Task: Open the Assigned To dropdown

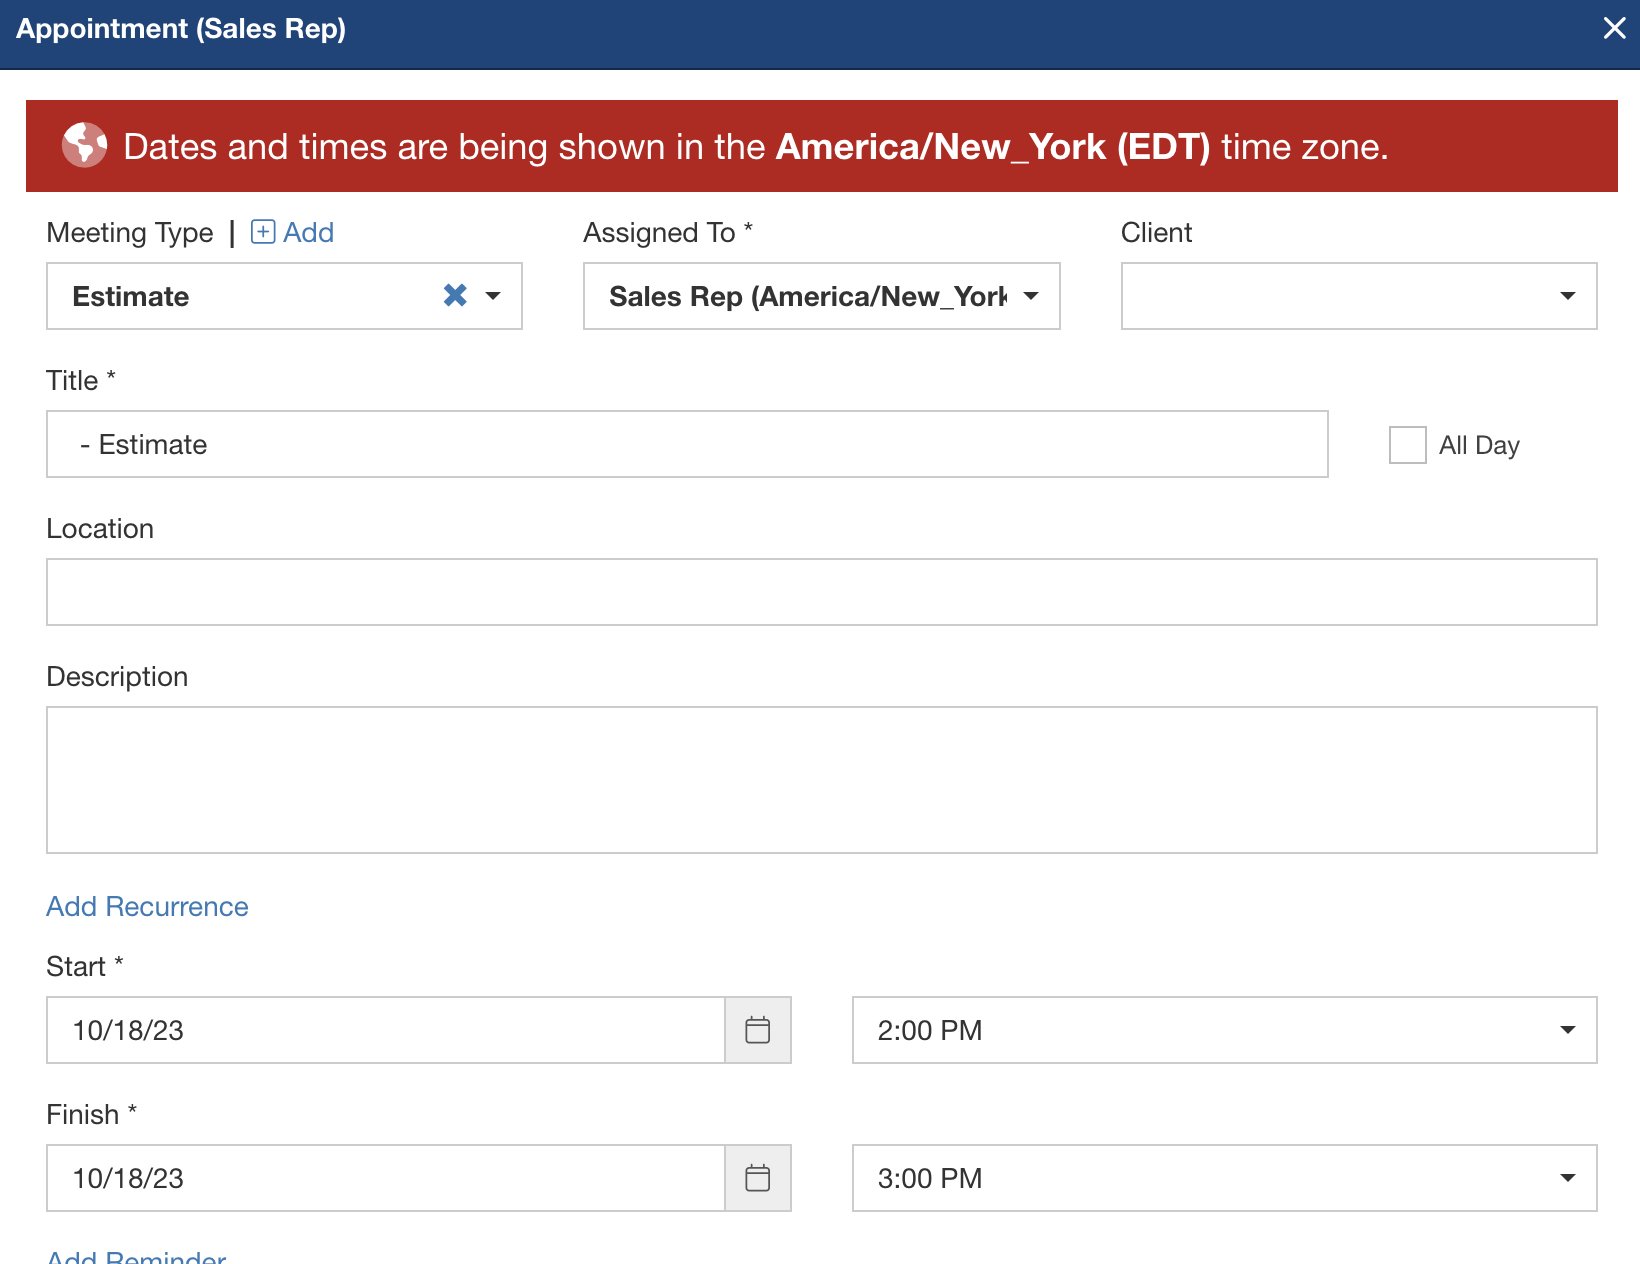Action: [x=821, y=296]
